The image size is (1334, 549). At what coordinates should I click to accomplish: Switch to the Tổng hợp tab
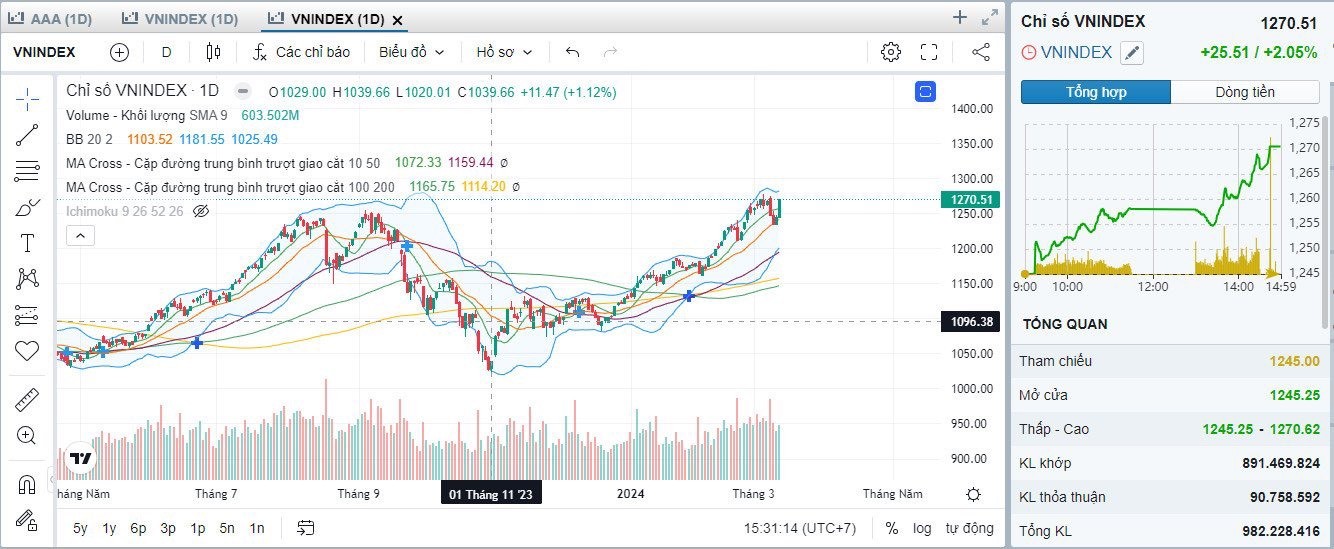[1096, 92]
